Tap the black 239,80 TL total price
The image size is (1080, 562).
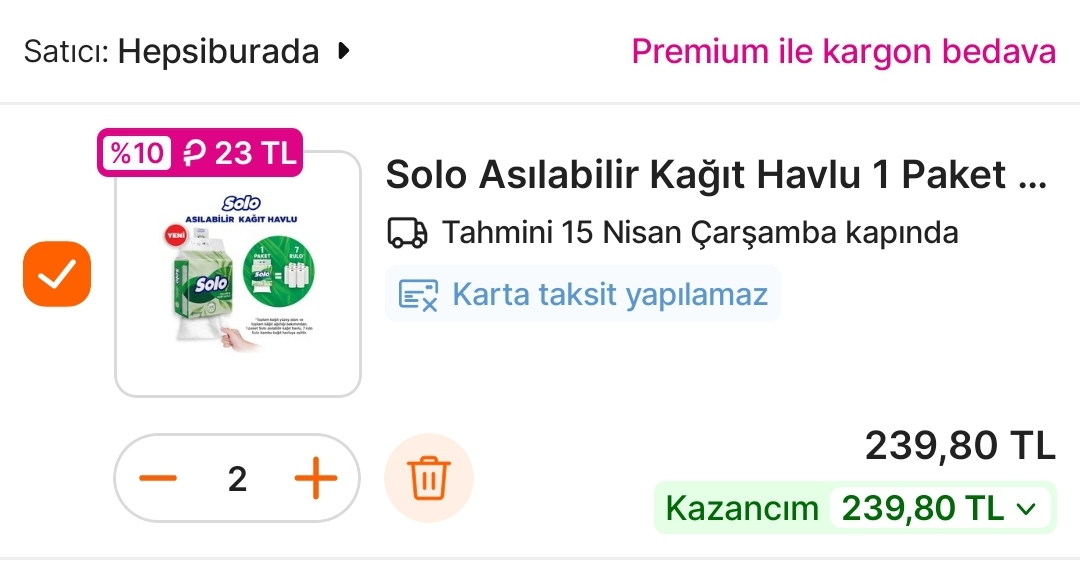click(960, 446)
